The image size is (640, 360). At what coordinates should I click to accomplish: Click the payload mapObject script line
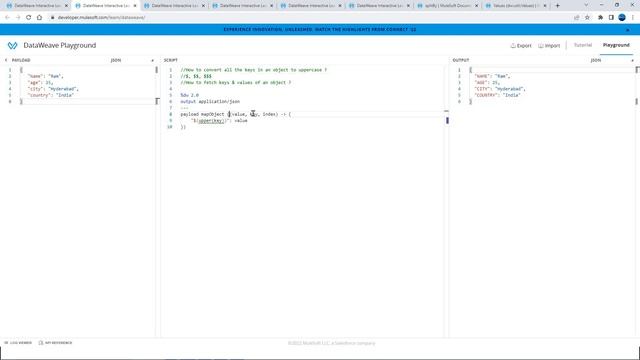click(x=236, y=114)
